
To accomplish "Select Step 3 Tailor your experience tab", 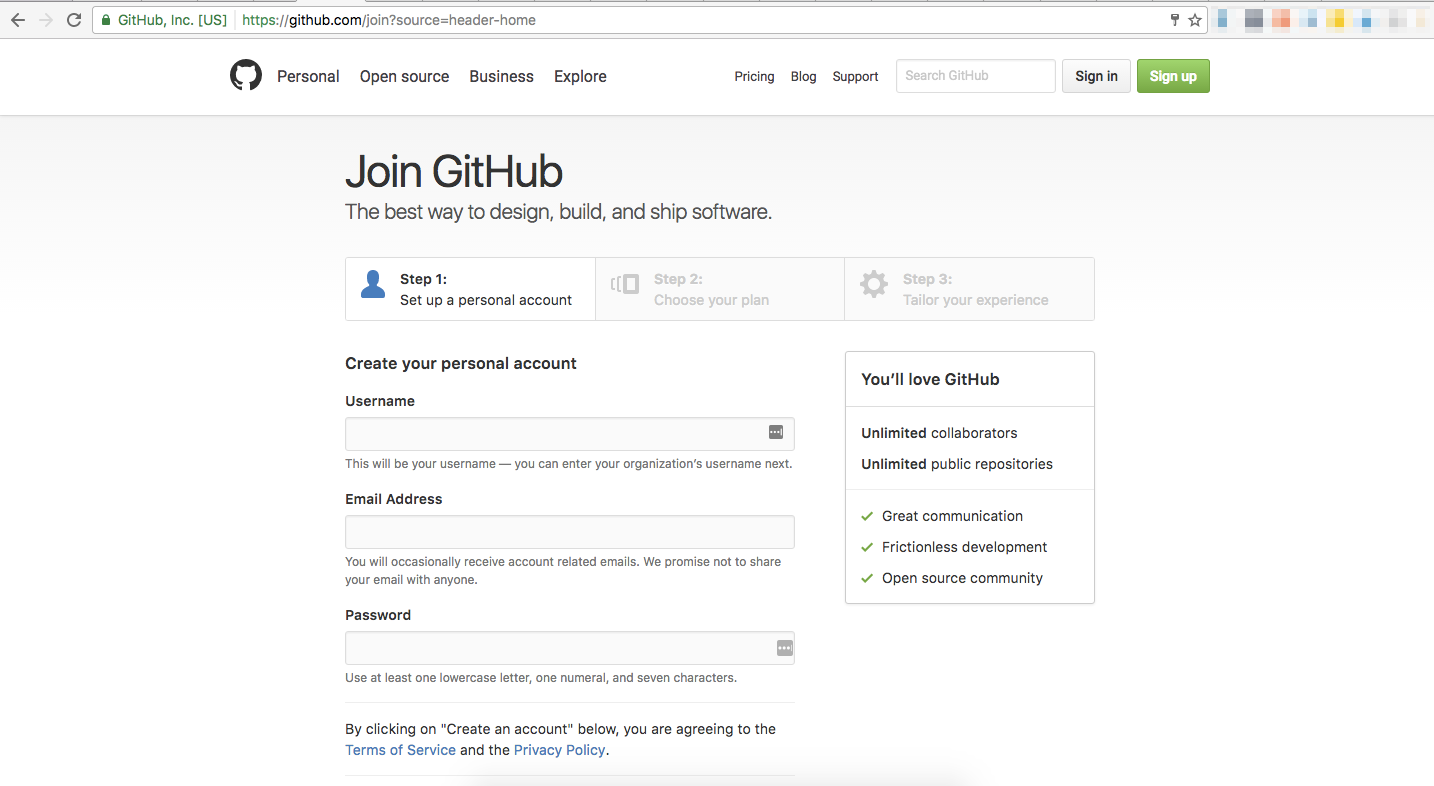I will [969, 289].
